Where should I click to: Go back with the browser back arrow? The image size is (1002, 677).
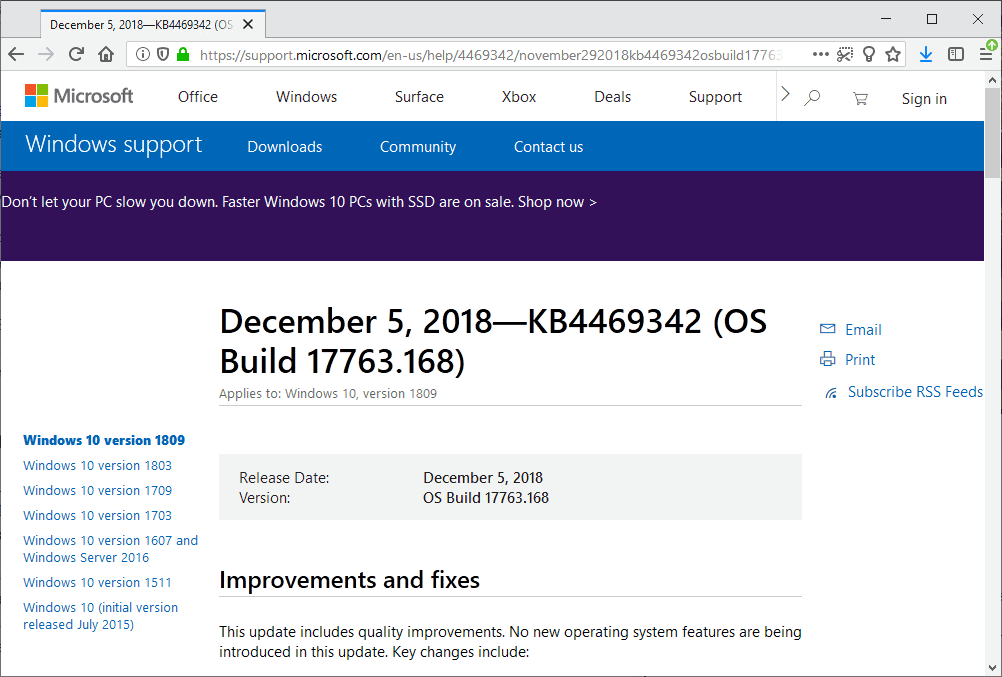[x=16, y=54]
